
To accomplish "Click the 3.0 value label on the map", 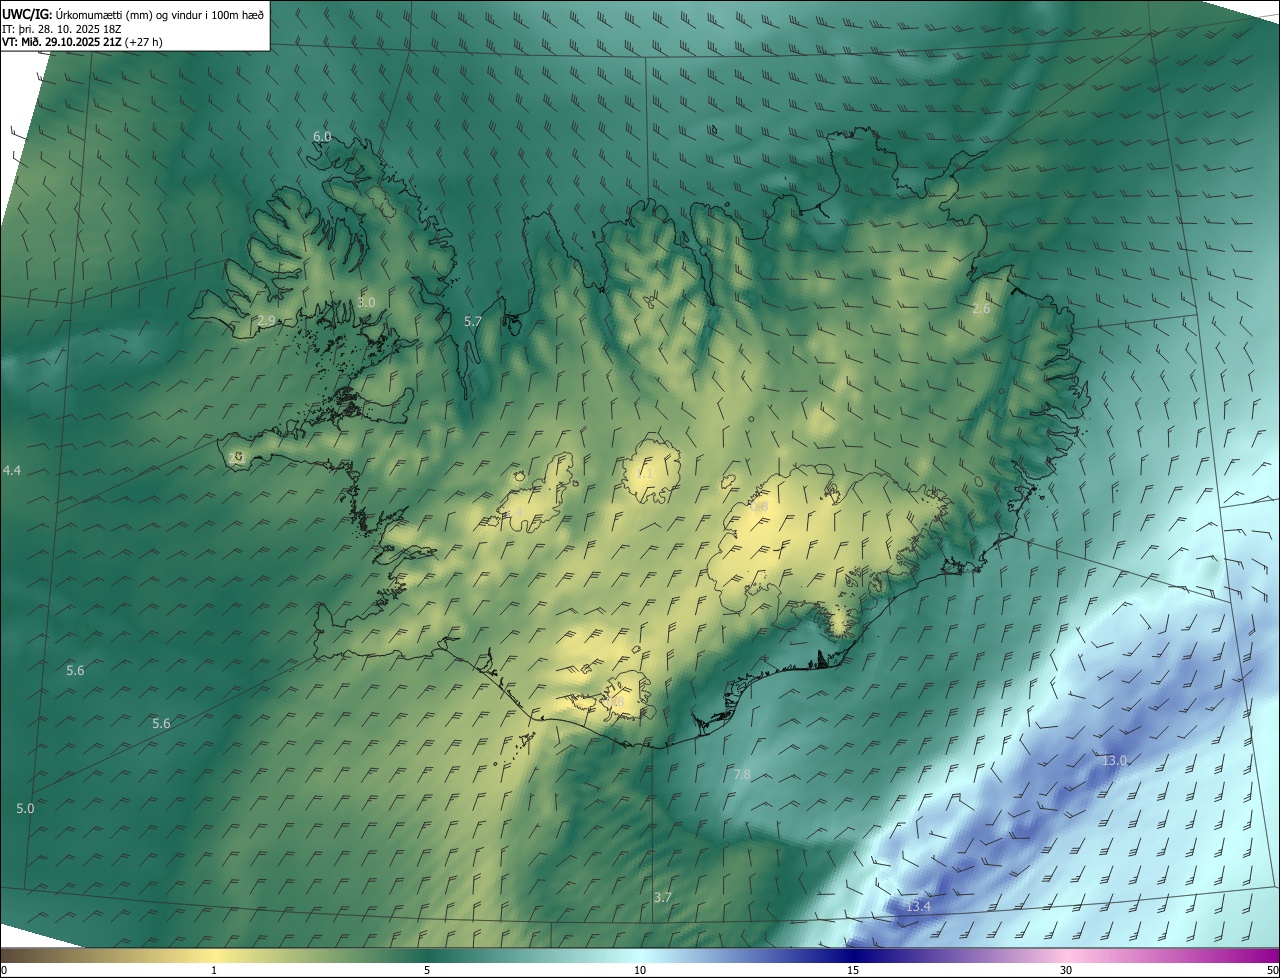I will pos(366,302).
